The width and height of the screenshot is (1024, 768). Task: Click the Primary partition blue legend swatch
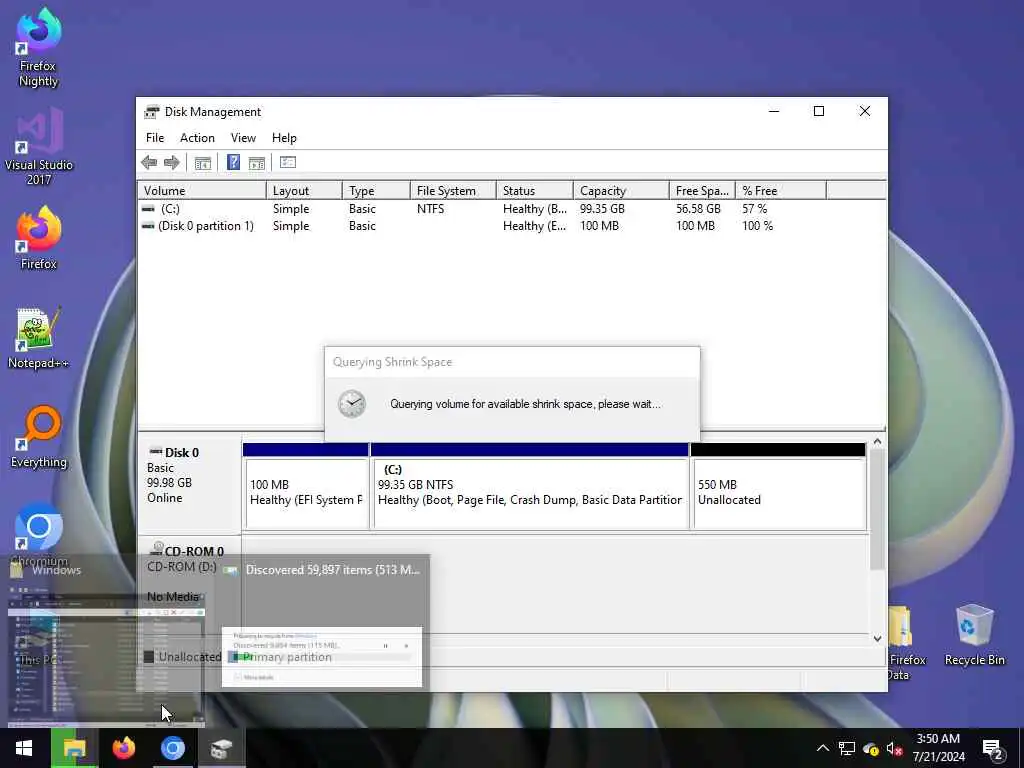tap(233, 657)
